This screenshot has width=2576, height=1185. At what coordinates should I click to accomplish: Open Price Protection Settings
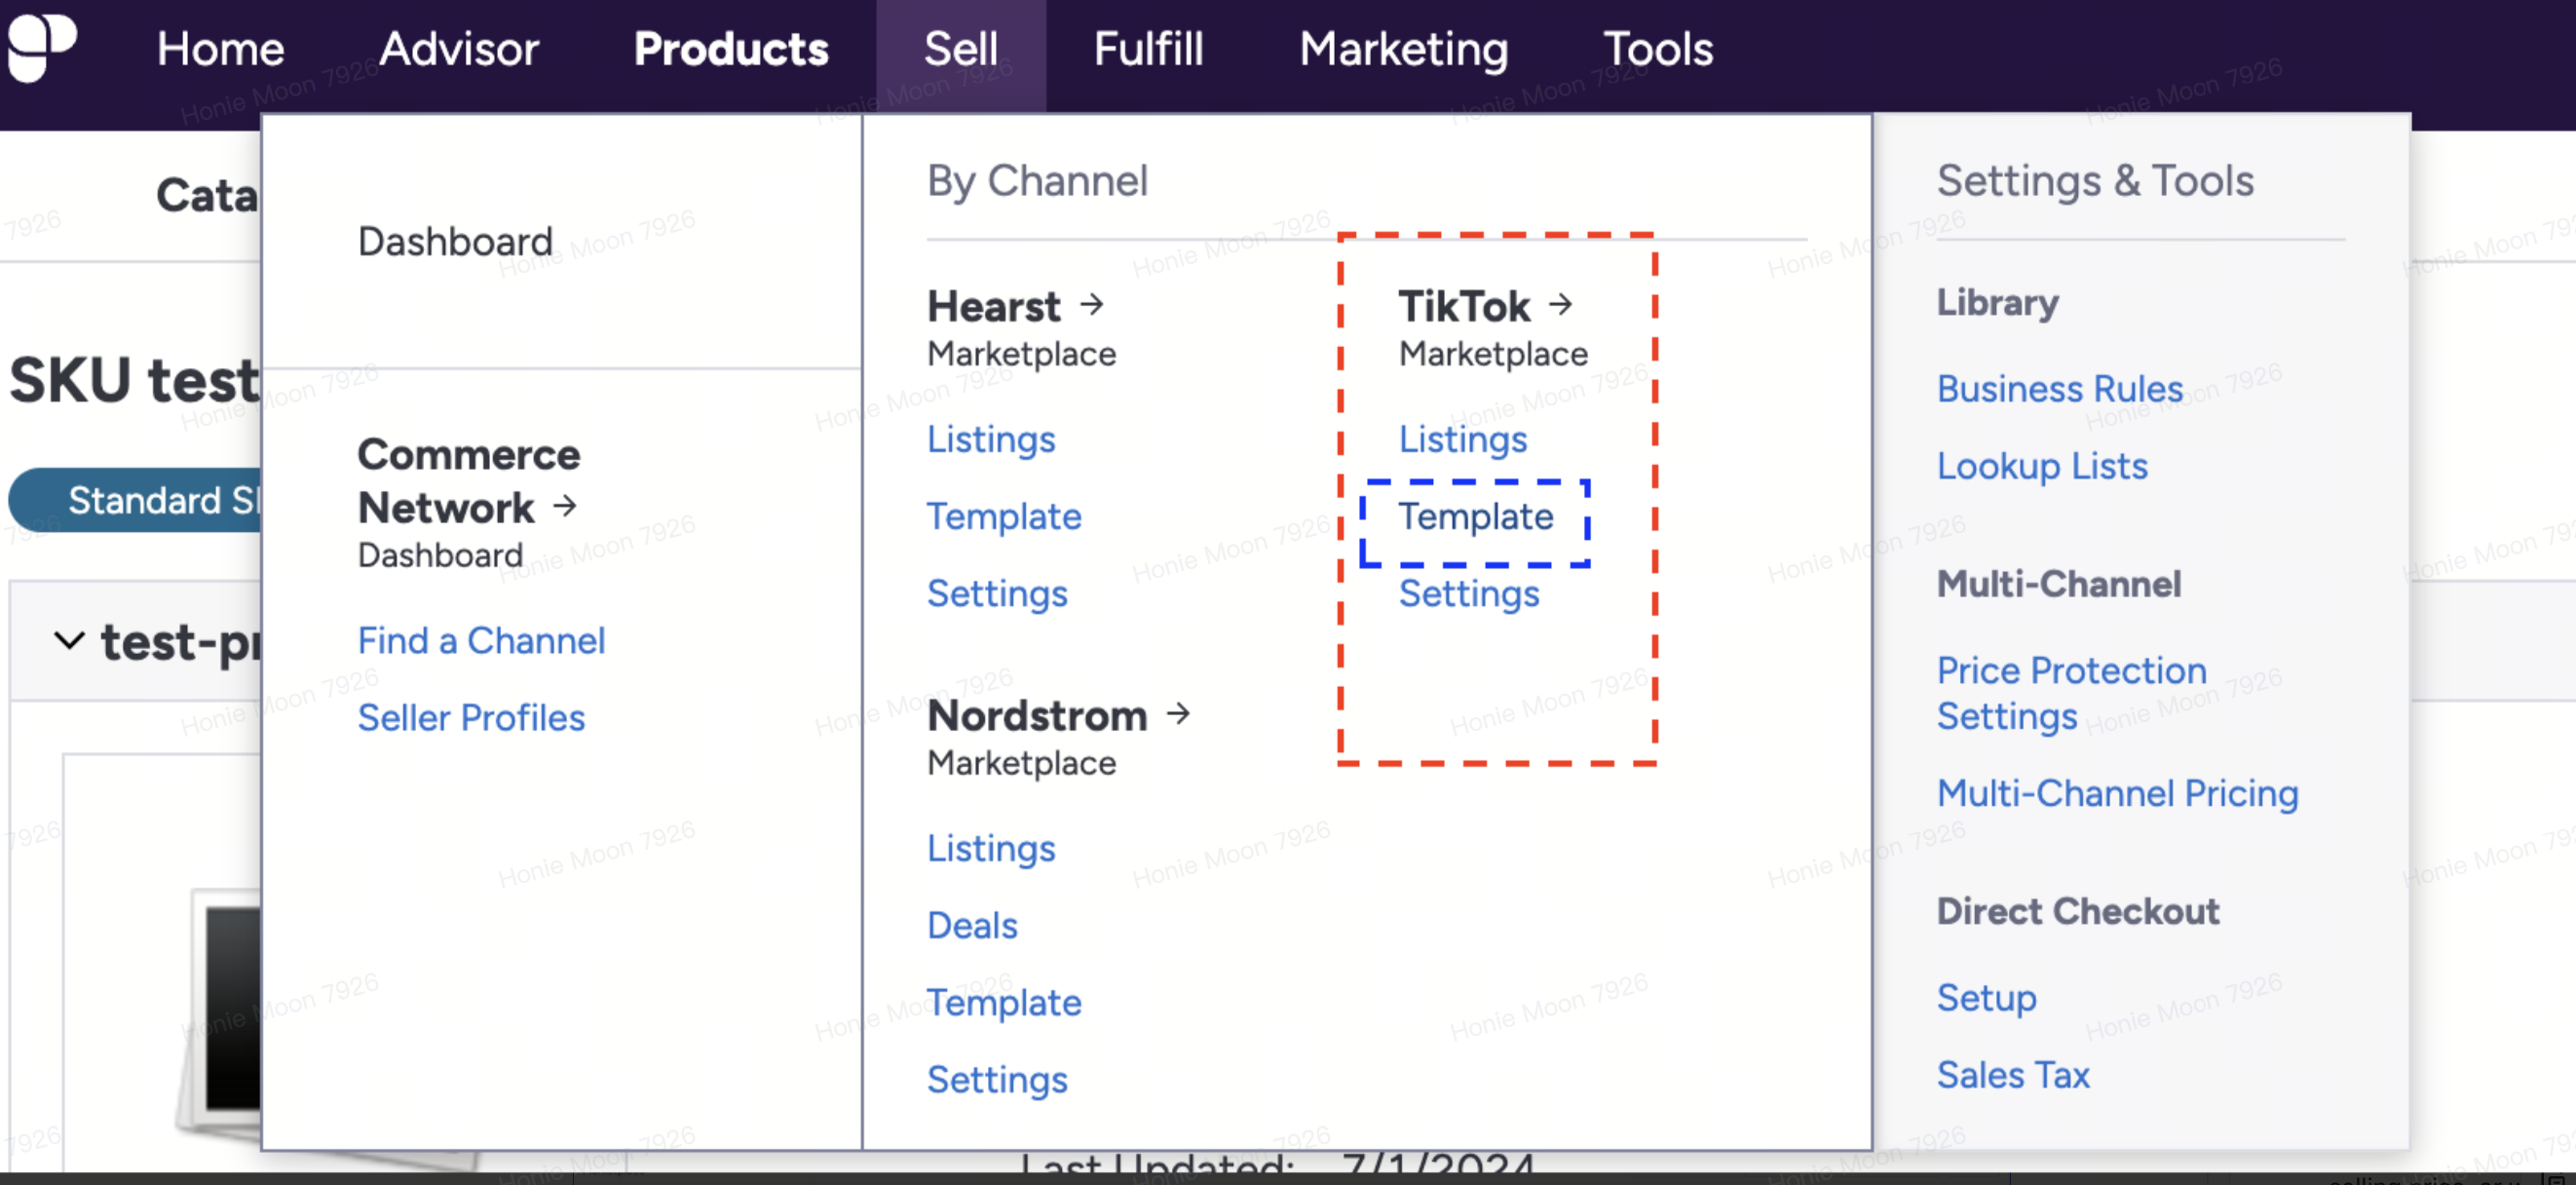click(x=2070, y=693)
